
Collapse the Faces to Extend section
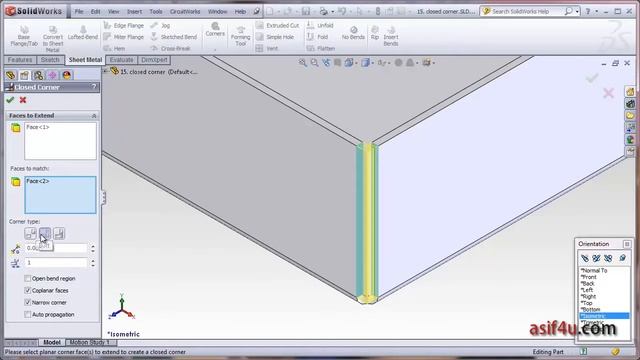[94, 116]
